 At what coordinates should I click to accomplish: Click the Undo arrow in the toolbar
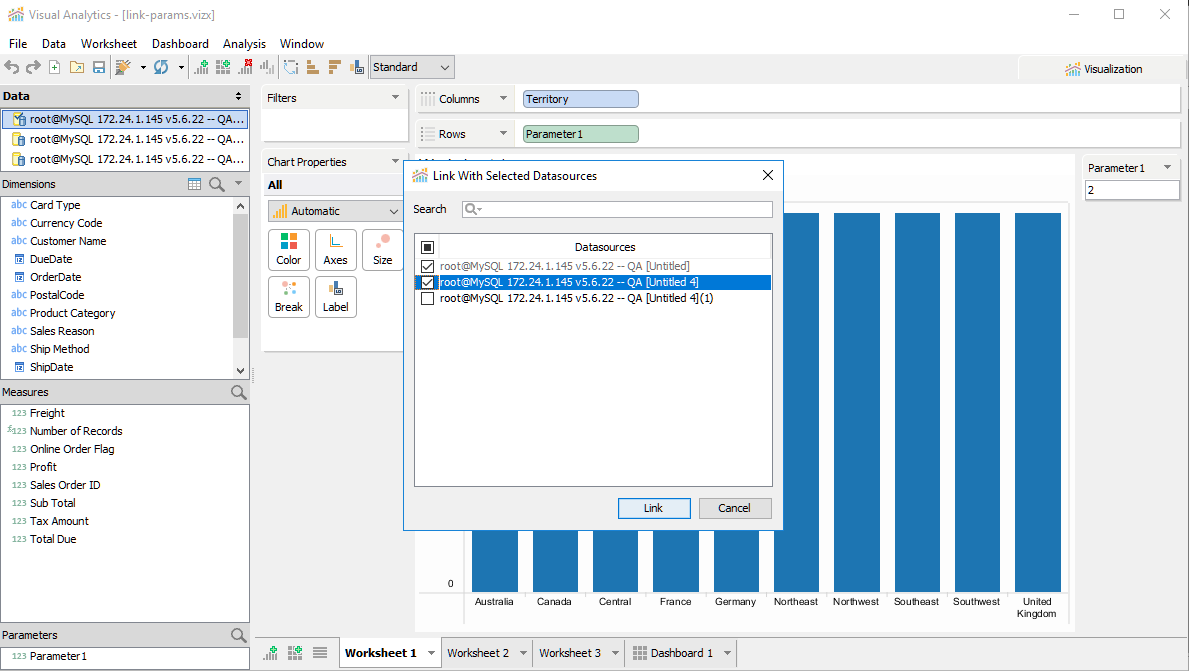(x=11, y=67)
